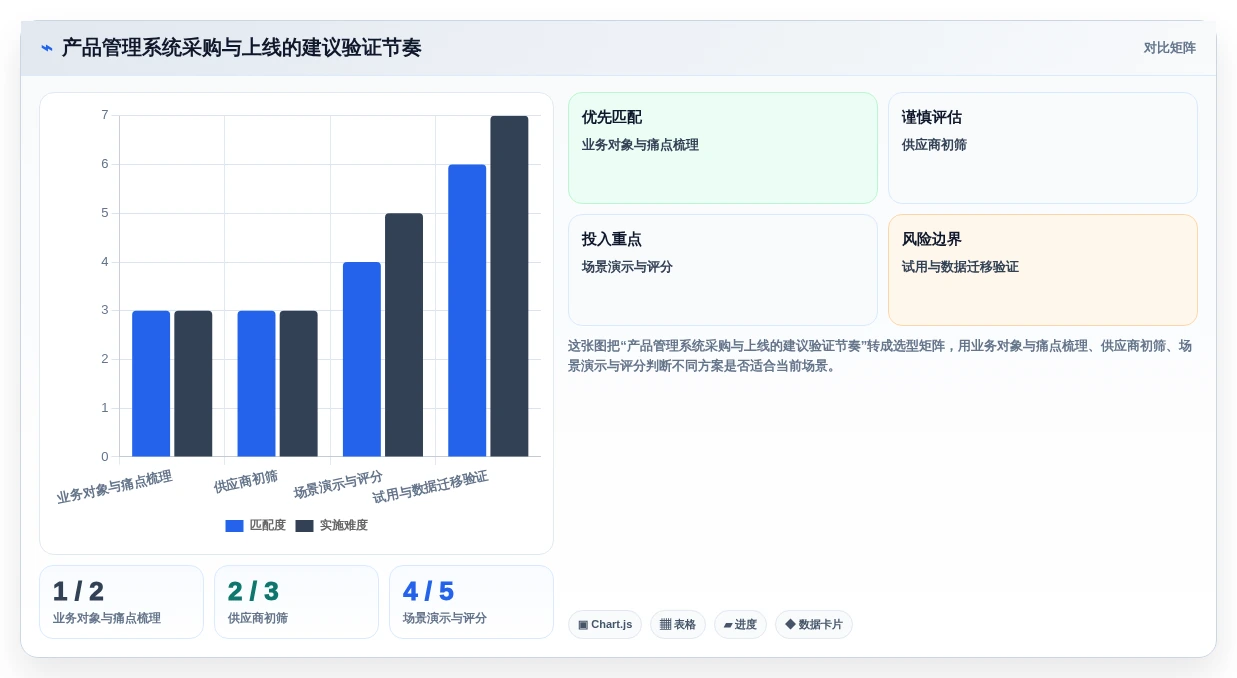Click the description paragraph below the matrix

point(881,356)
